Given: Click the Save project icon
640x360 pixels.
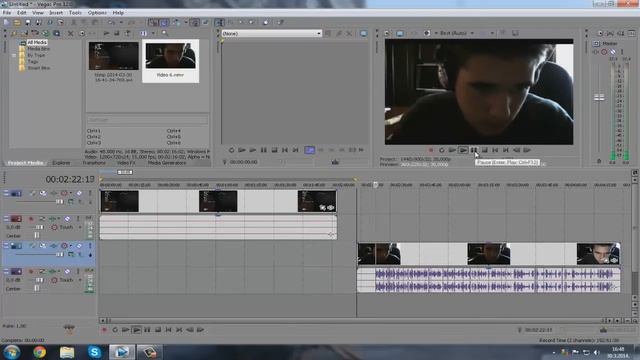Looking at the screenshot, I should pos(28,22).
